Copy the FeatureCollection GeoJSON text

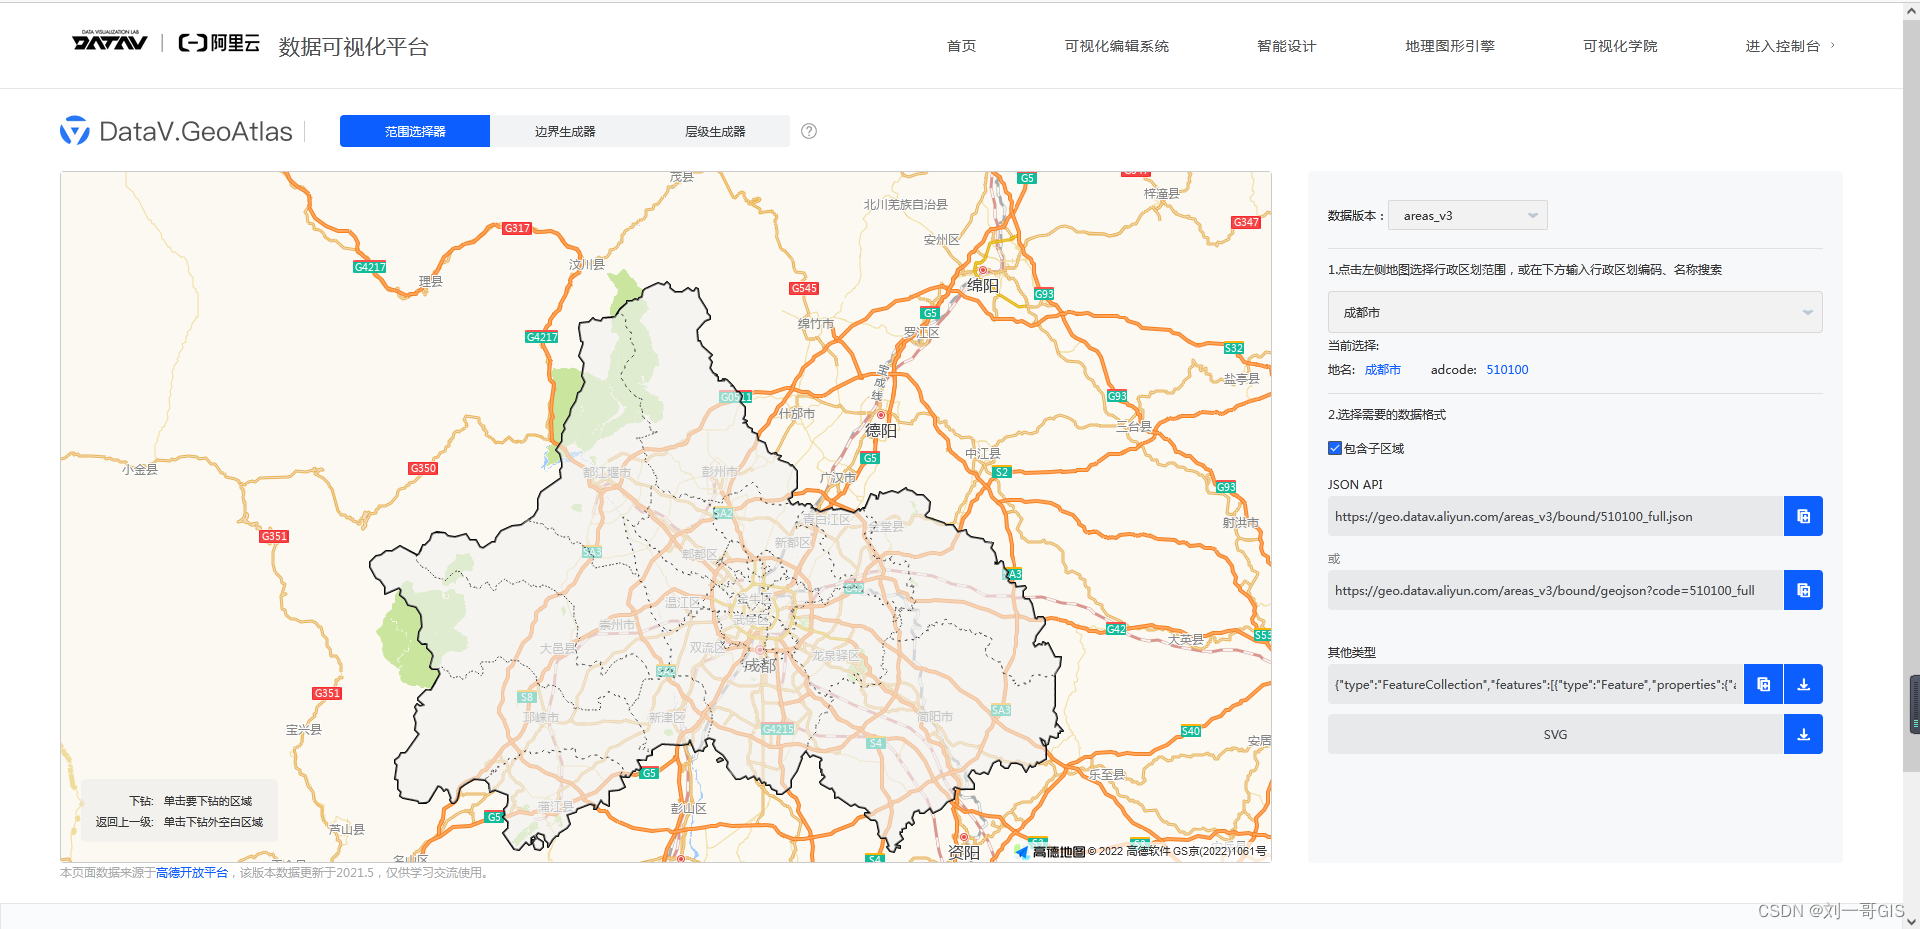tap(1763, 684)
